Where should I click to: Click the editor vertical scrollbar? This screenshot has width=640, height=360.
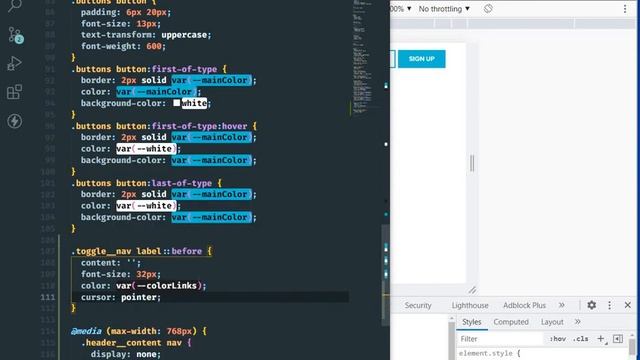point(386,276)
